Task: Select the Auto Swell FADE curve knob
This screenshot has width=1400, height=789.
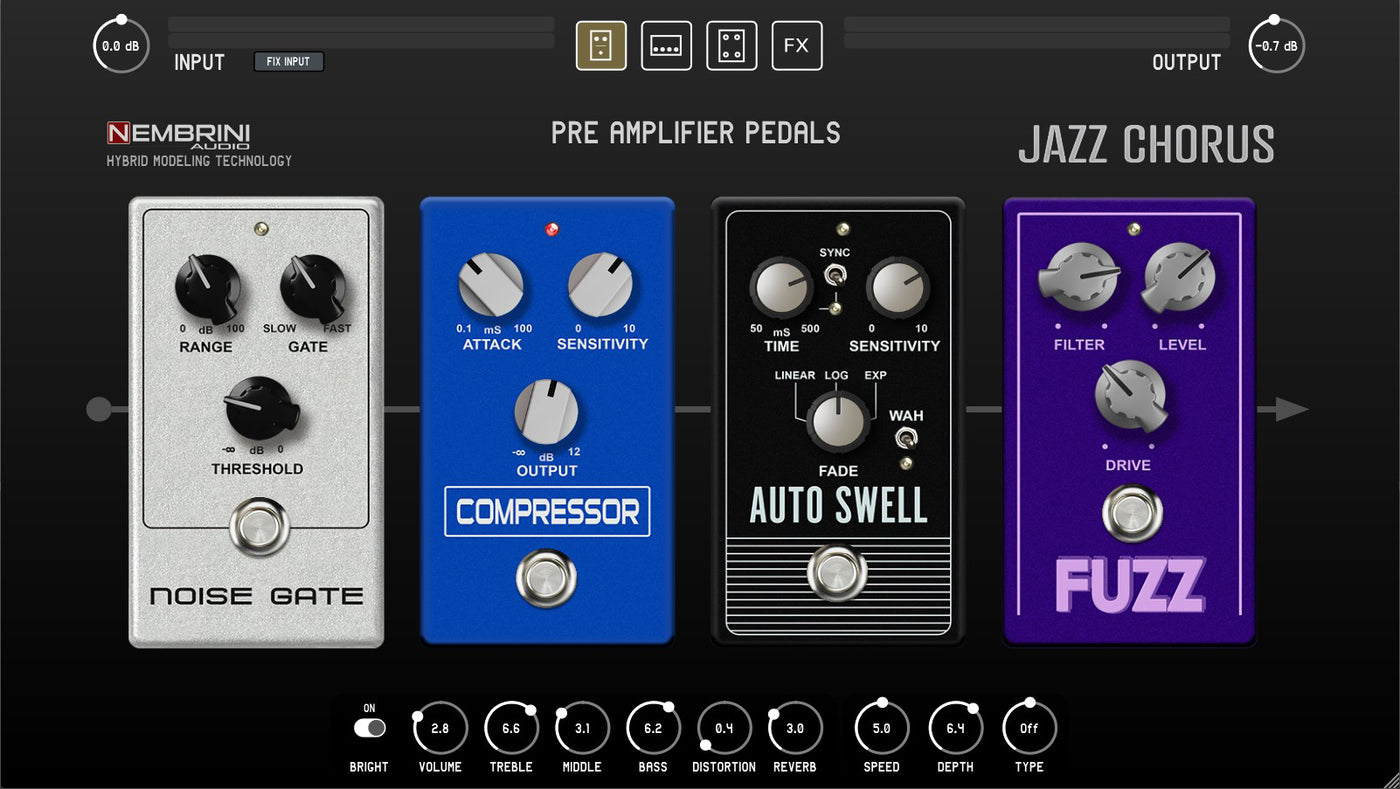Action: (838, 421)
